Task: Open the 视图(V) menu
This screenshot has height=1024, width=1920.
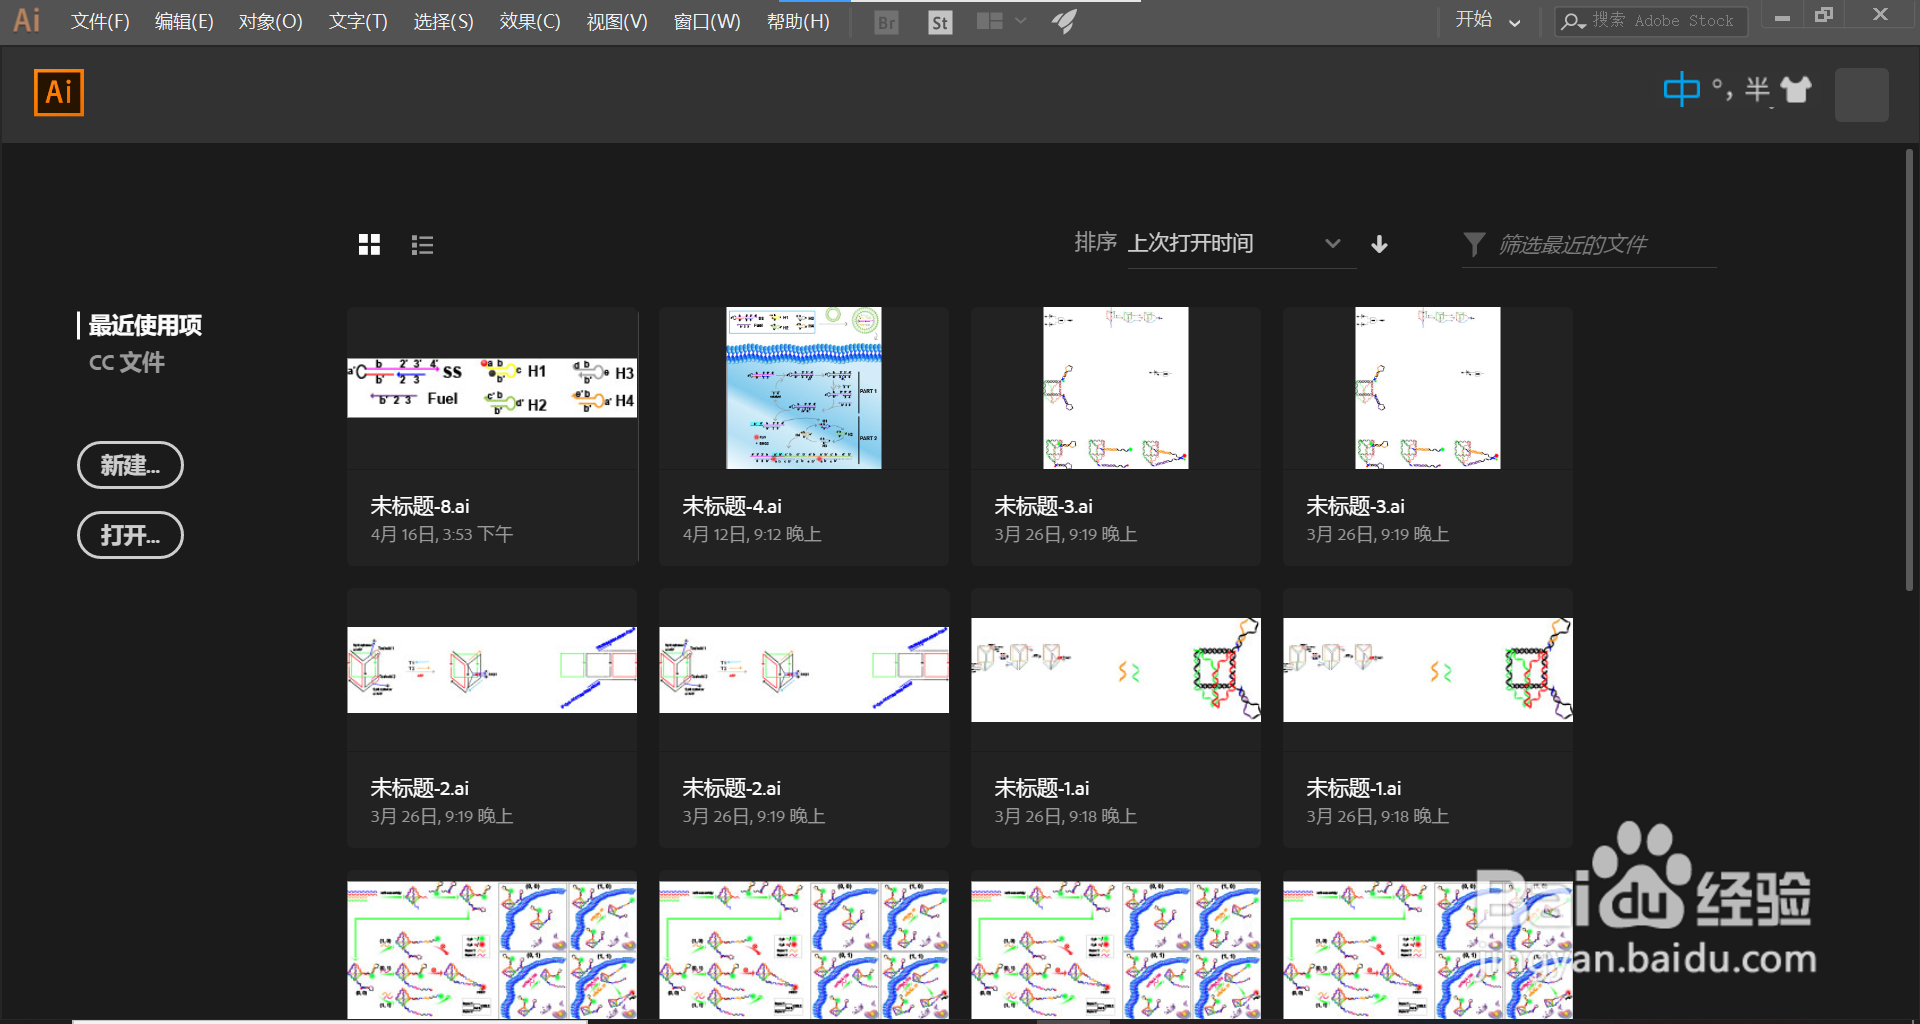Action: click(x=617, y=21)
